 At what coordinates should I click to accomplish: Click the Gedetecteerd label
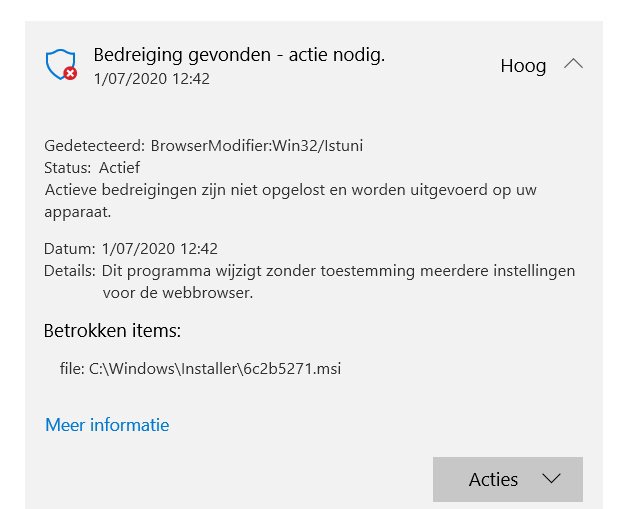coord(94,146)
